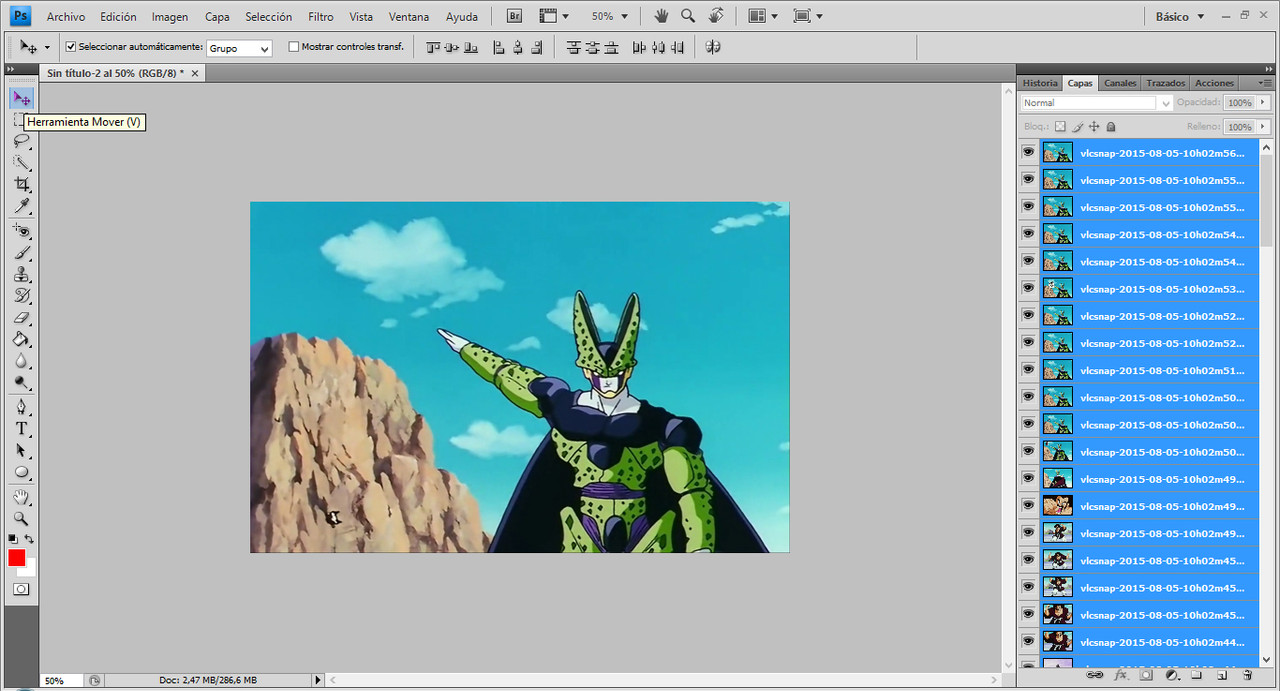Select the Path Selection tool
The height and width of the screenshot is (691, 1280).
[21, 451]
